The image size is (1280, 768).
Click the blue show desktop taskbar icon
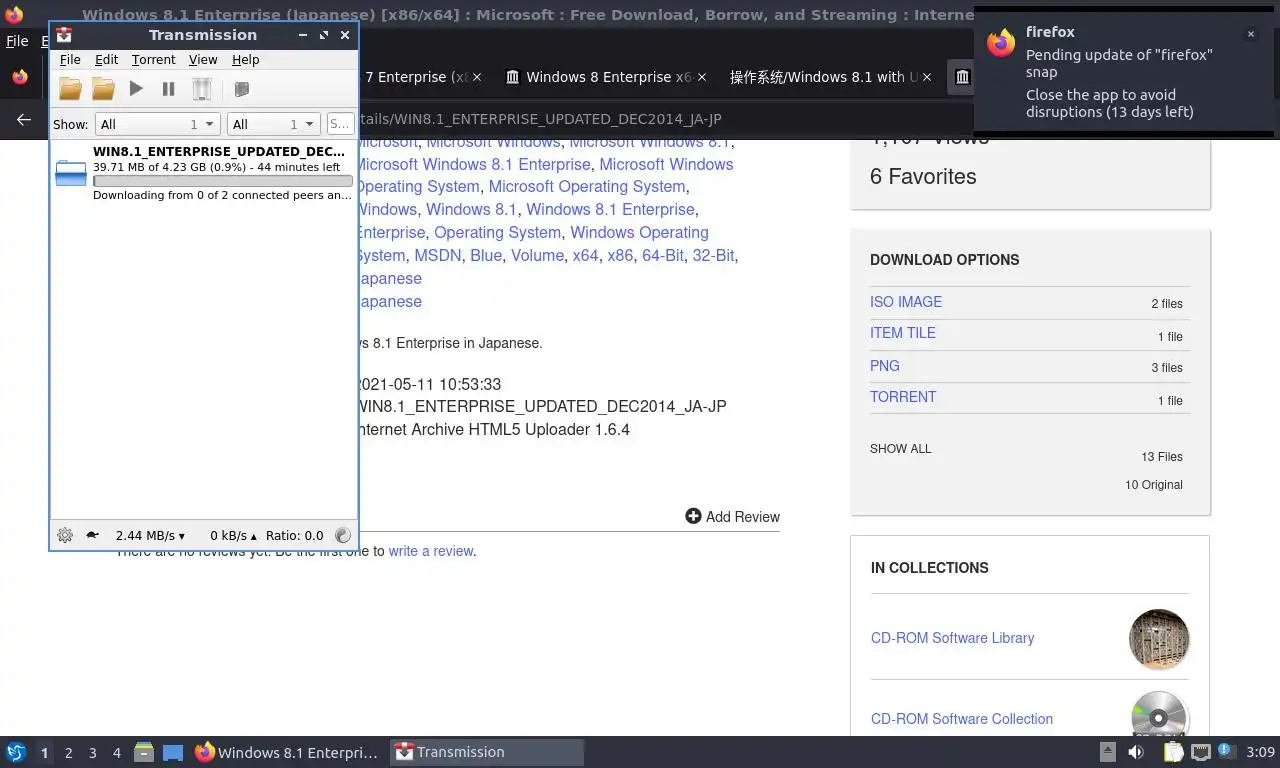(x=173, y=752)
